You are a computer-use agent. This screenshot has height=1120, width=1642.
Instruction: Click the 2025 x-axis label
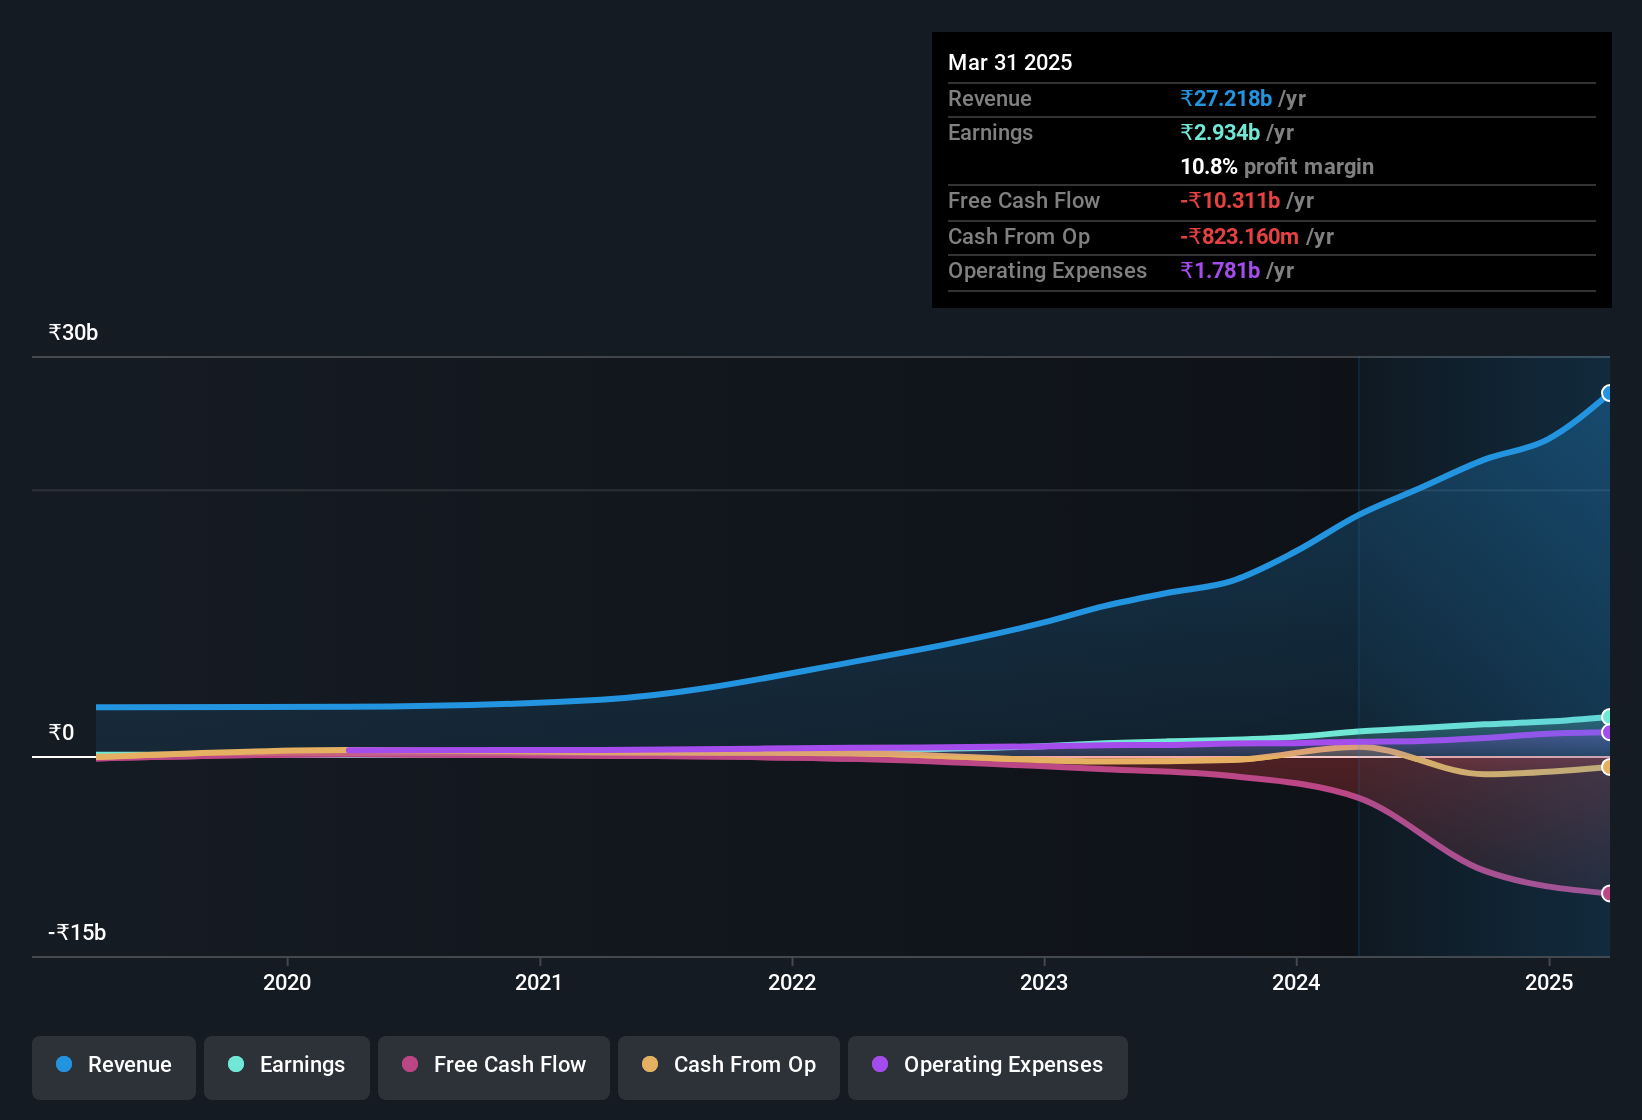click(x=1549, y=982)
